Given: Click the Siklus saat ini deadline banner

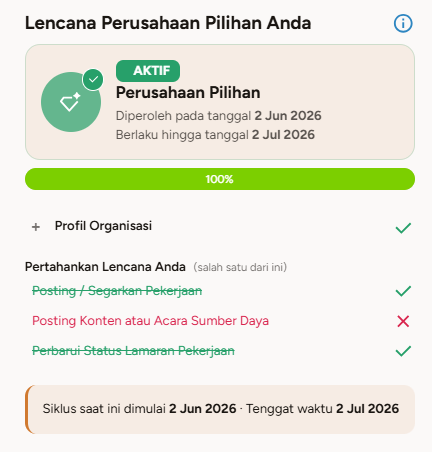Looking at the screenshot, I should click(x=220, y=409).
